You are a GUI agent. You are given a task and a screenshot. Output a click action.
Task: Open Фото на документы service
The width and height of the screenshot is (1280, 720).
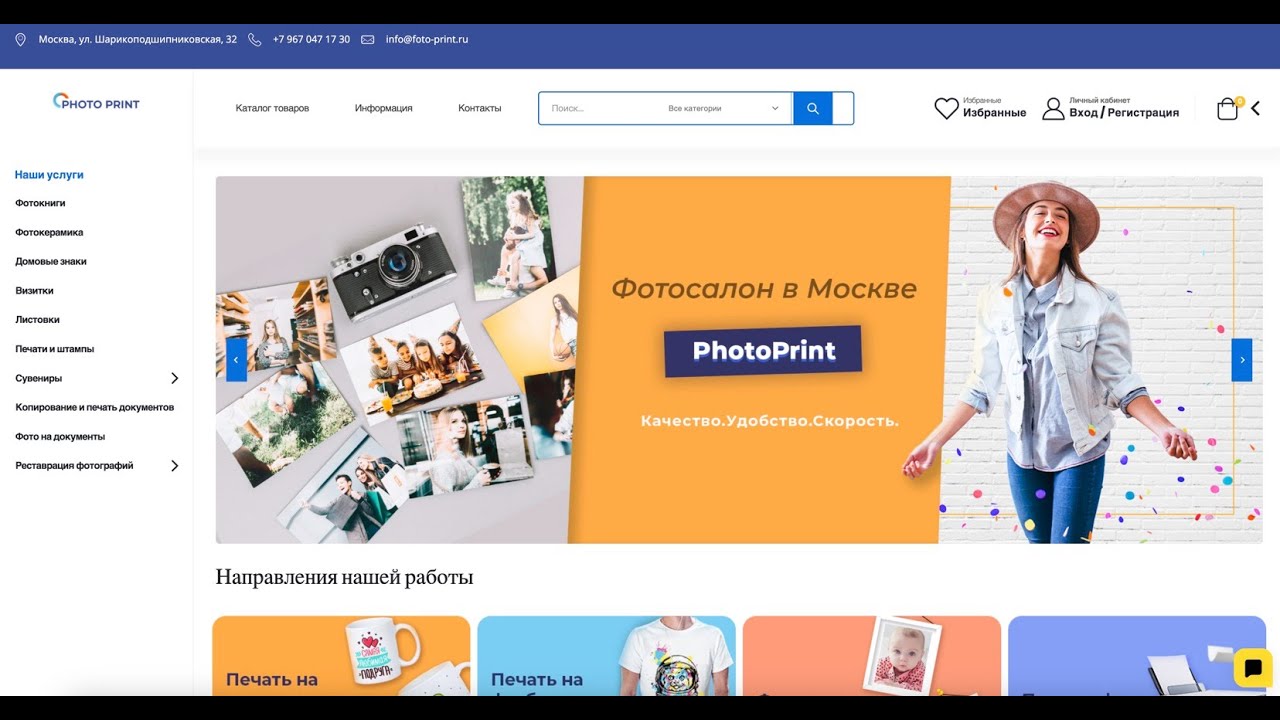[x=60, y=436]
